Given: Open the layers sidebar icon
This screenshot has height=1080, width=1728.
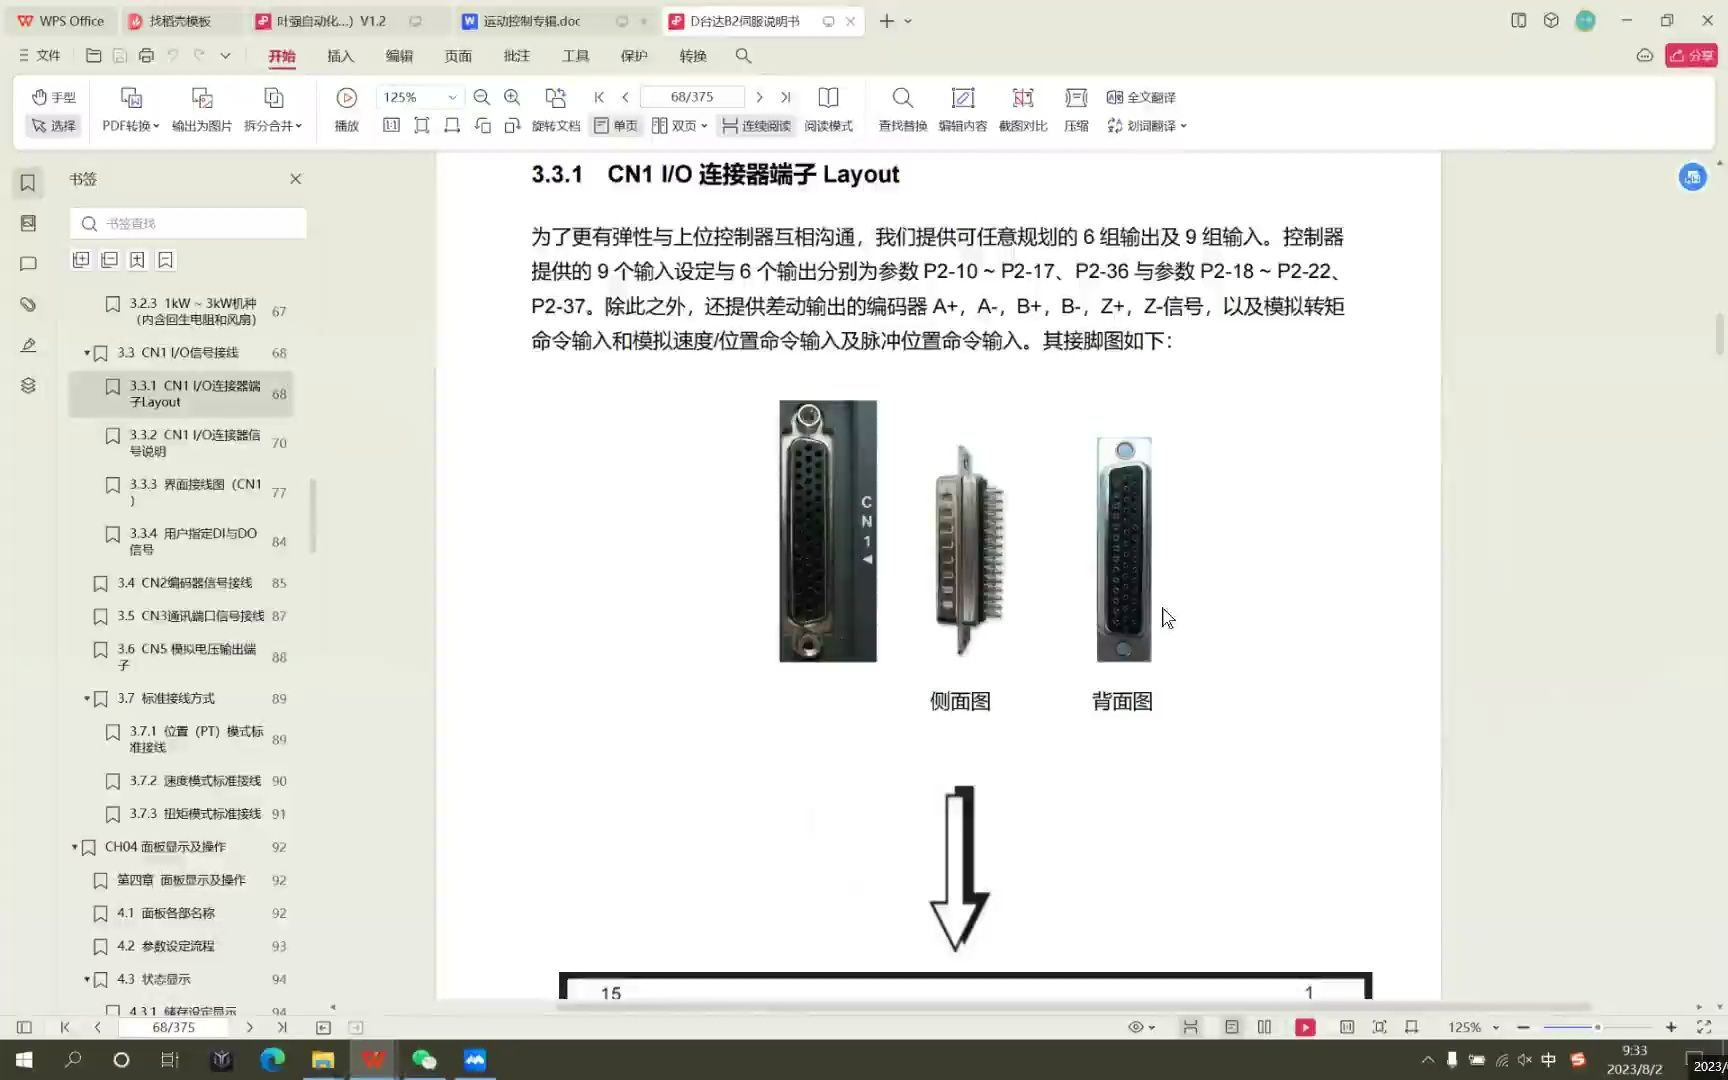Looking at the screenshot, I should tap(28, 386).
